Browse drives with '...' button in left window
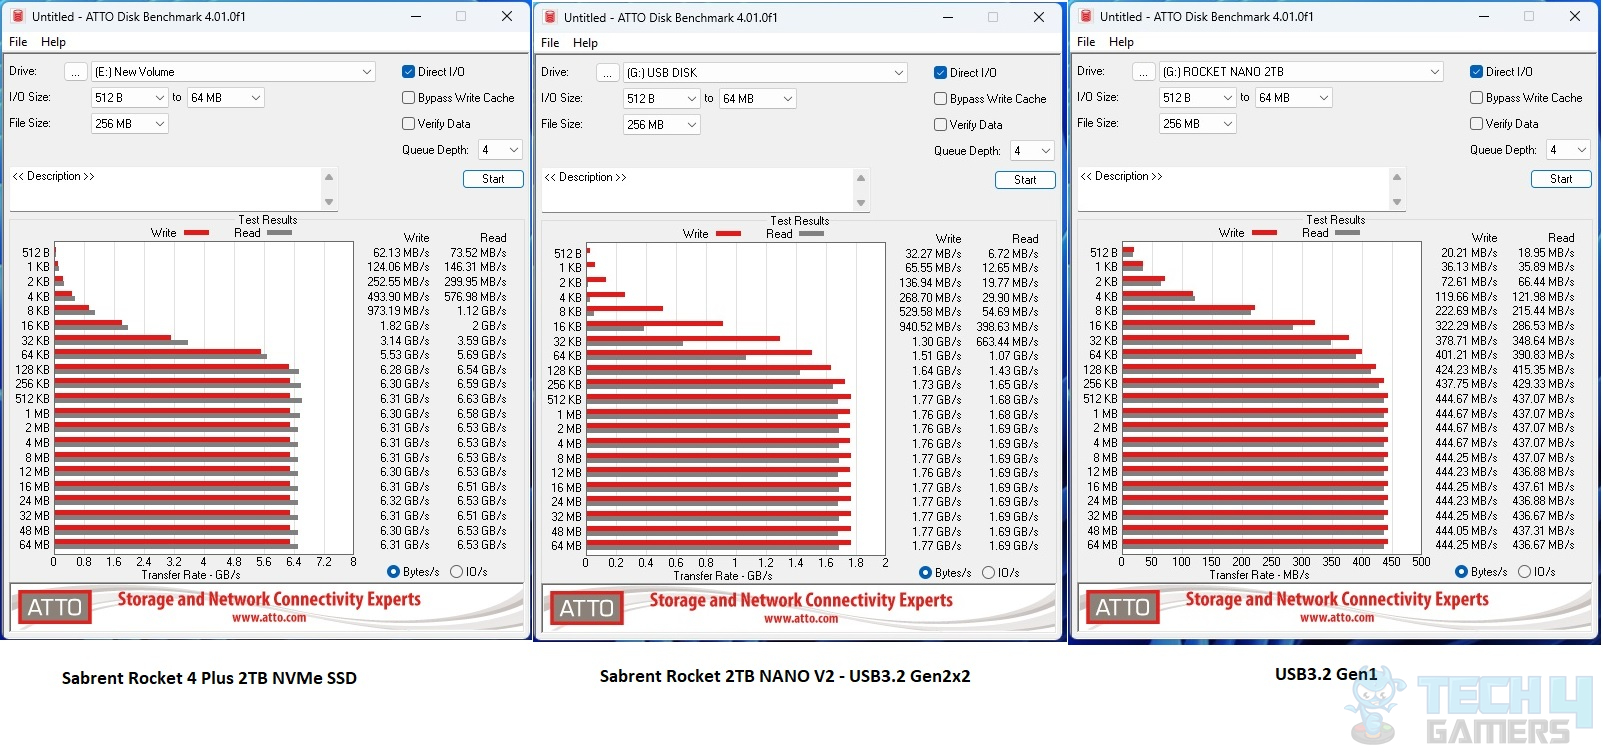 coord(76,72)
